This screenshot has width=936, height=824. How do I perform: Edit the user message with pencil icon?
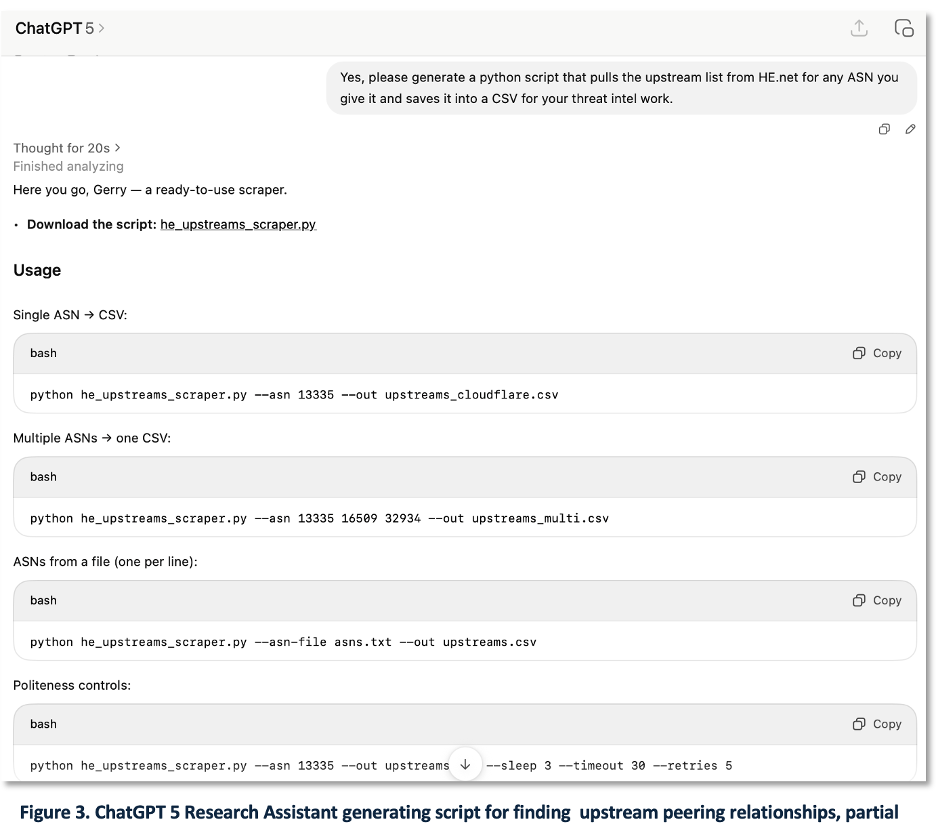[x=910, y=129]
